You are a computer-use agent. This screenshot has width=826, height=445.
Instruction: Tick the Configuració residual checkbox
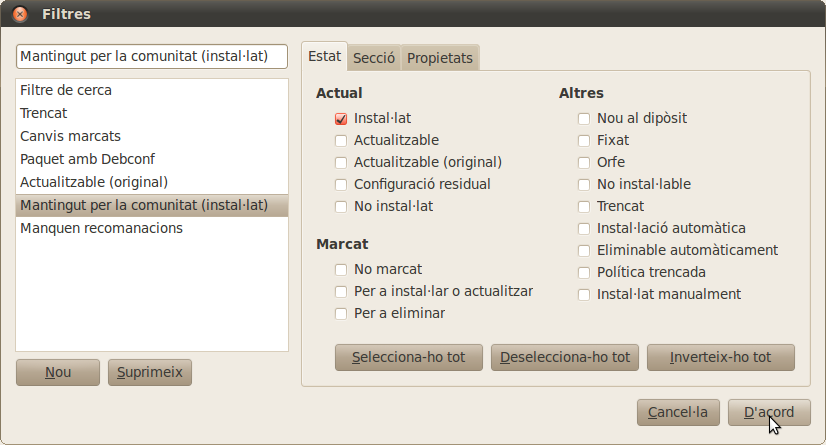click(342, 185)
